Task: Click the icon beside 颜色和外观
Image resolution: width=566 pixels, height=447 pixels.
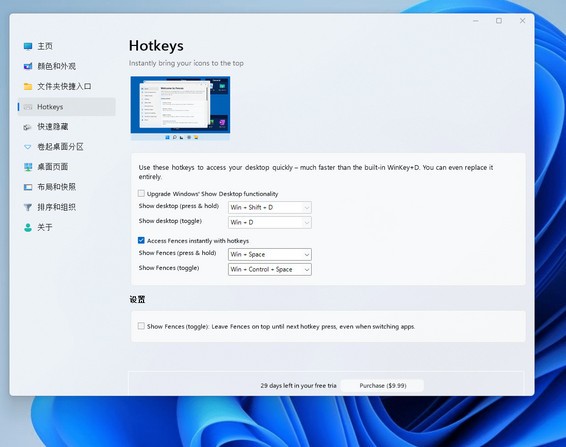Action: (28, 66)
